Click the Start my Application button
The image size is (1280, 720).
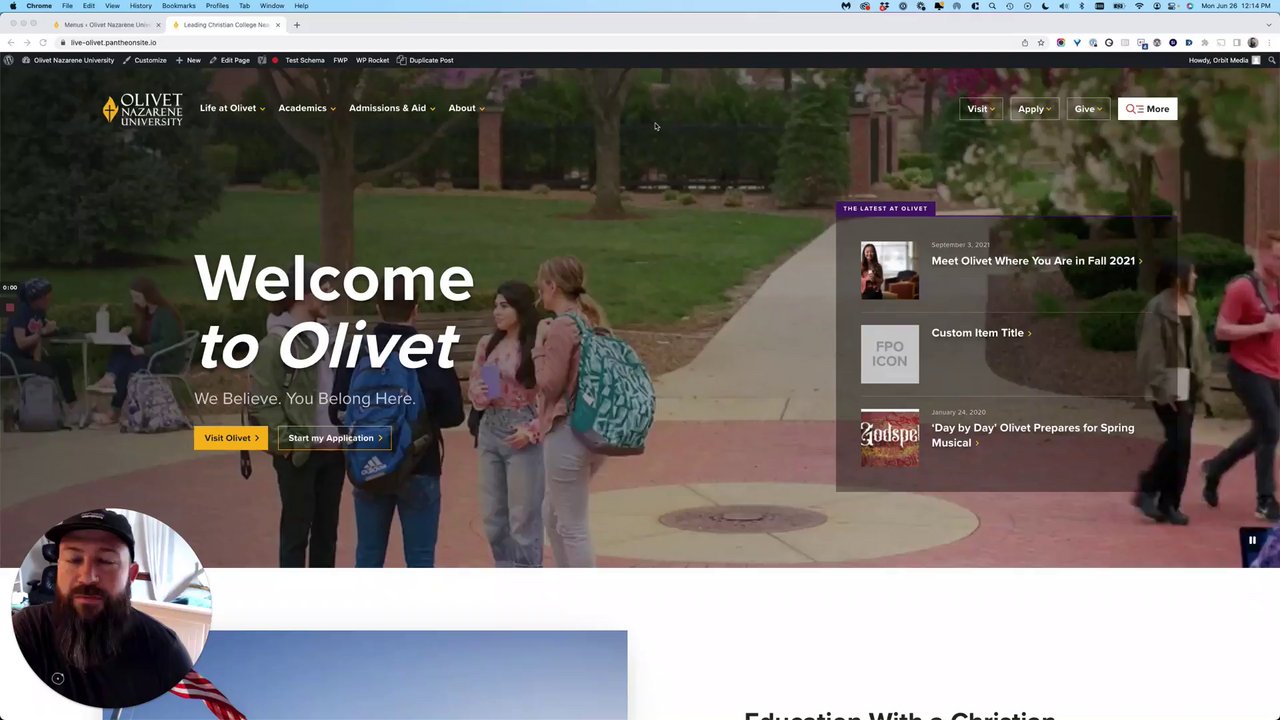[335, 438]
